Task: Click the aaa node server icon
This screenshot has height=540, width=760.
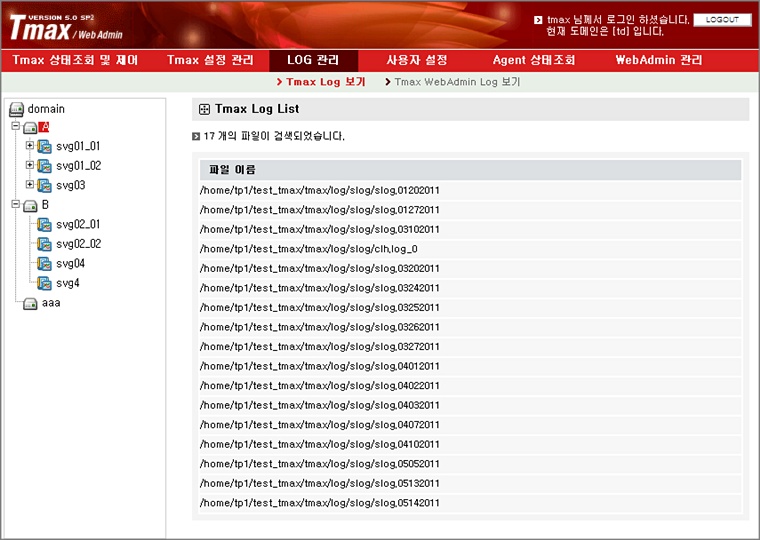Action: click(30, 304)
